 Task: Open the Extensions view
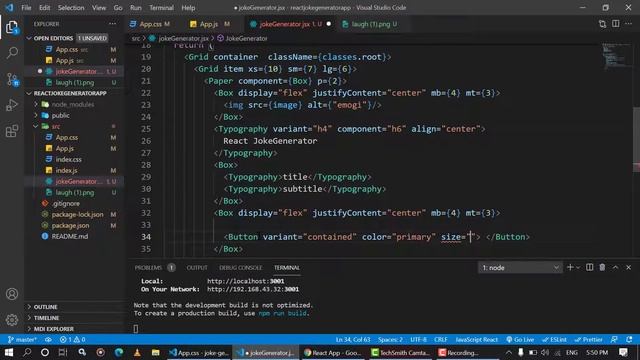click(x=12, y=131)
